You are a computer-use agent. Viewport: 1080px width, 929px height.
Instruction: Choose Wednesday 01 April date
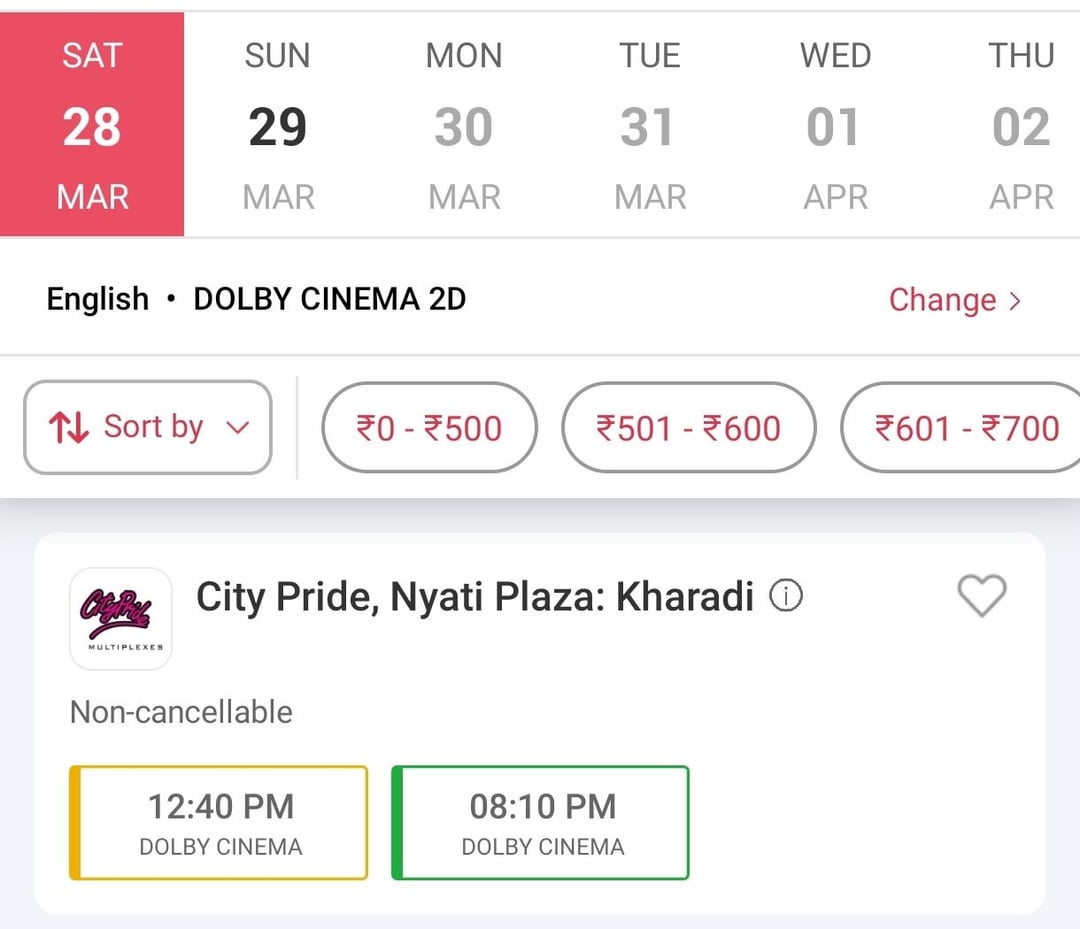835,125
